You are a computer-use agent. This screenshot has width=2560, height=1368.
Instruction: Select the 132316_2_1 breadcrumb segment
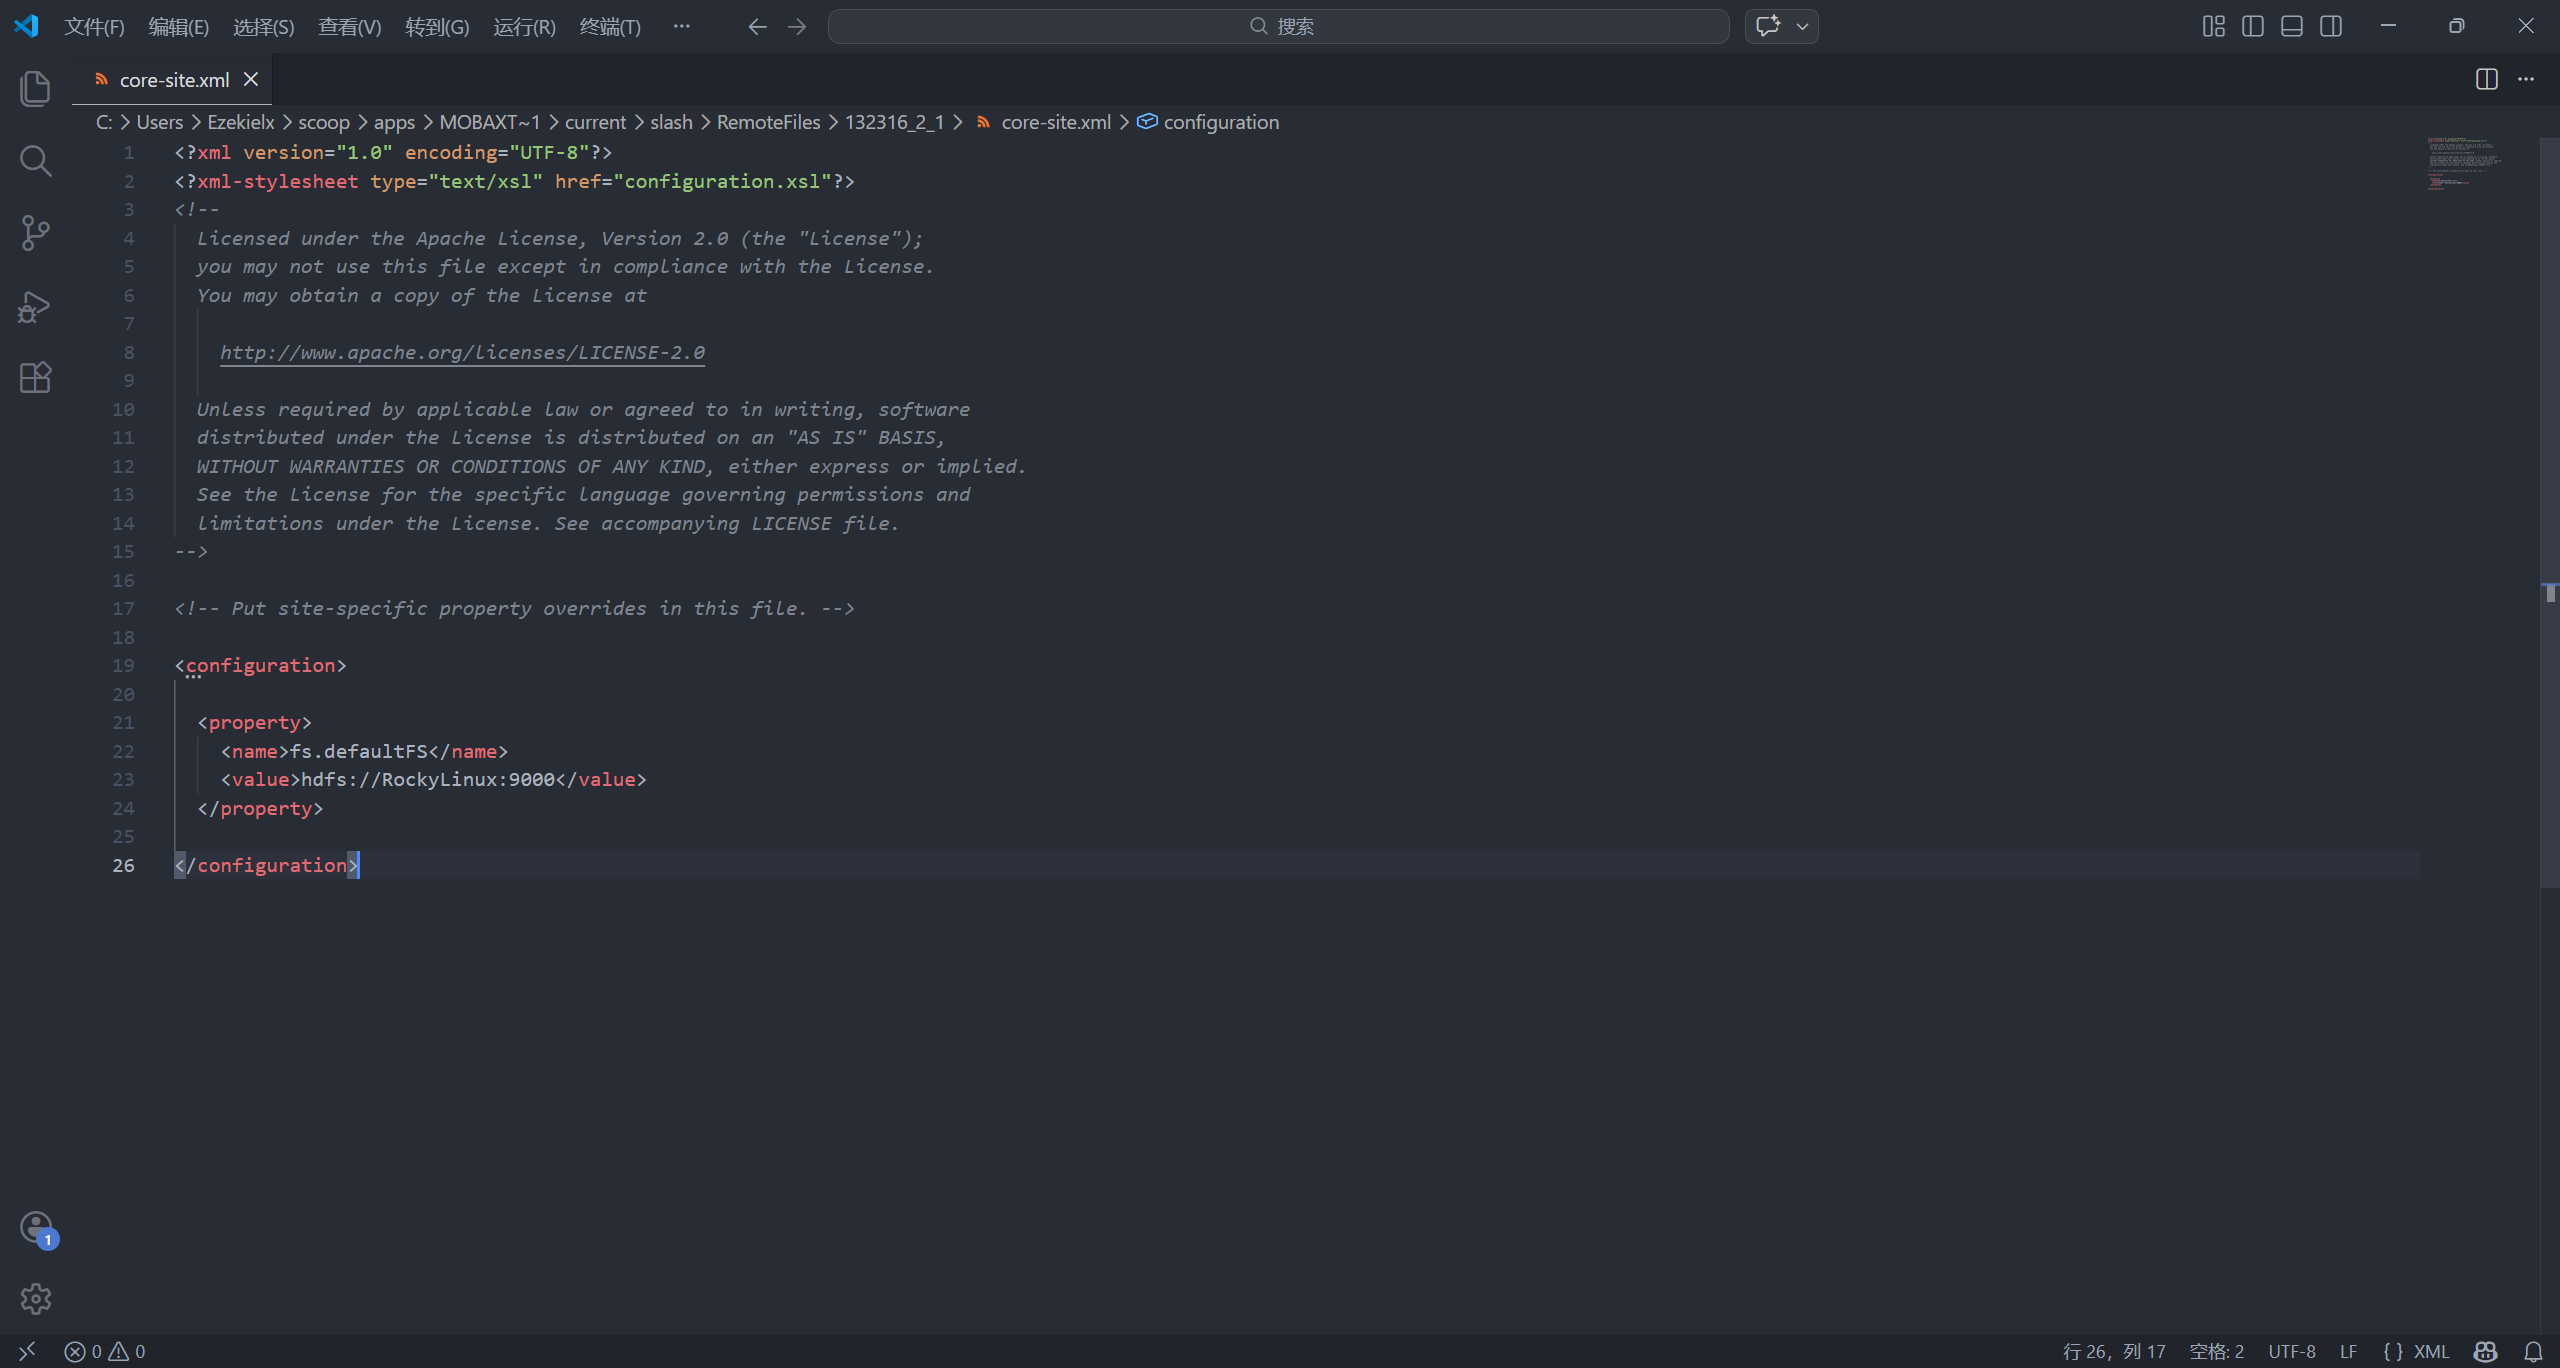coord(895,122)
